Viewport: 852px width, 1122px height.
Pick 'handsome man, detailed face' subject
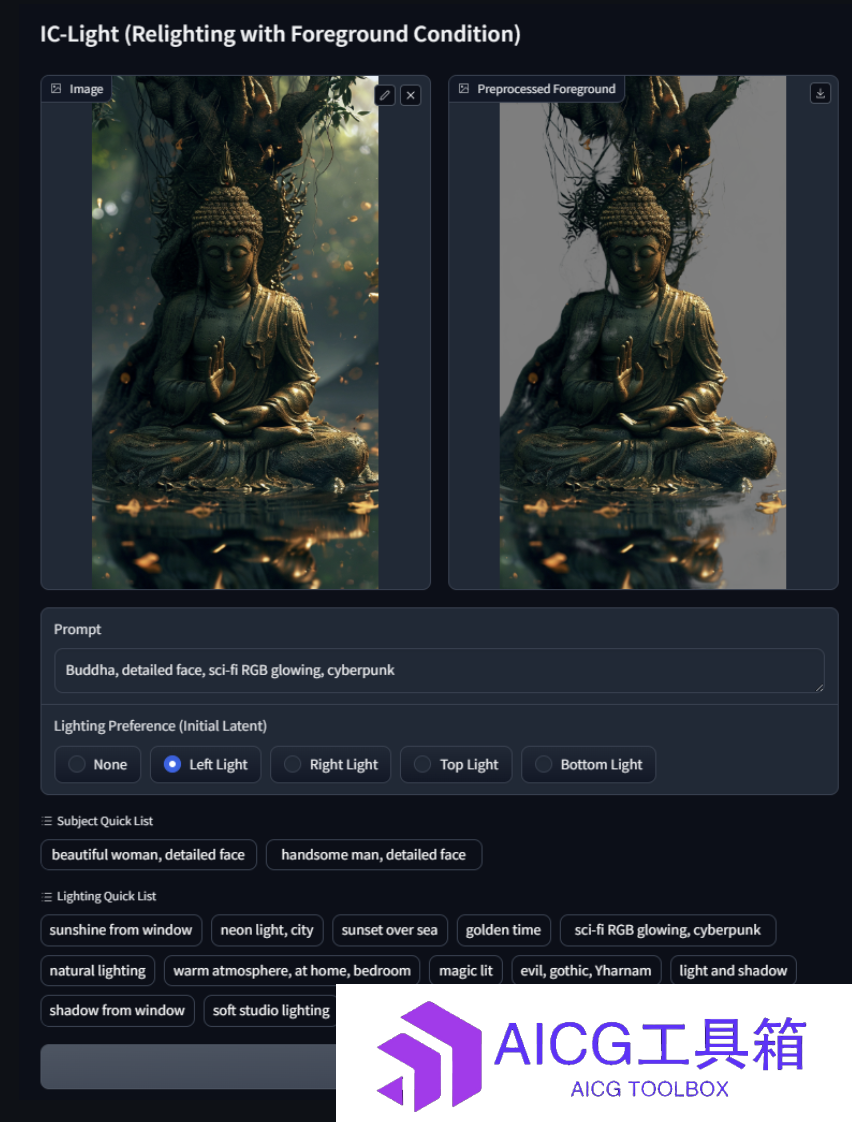click(x=373, y=854)
